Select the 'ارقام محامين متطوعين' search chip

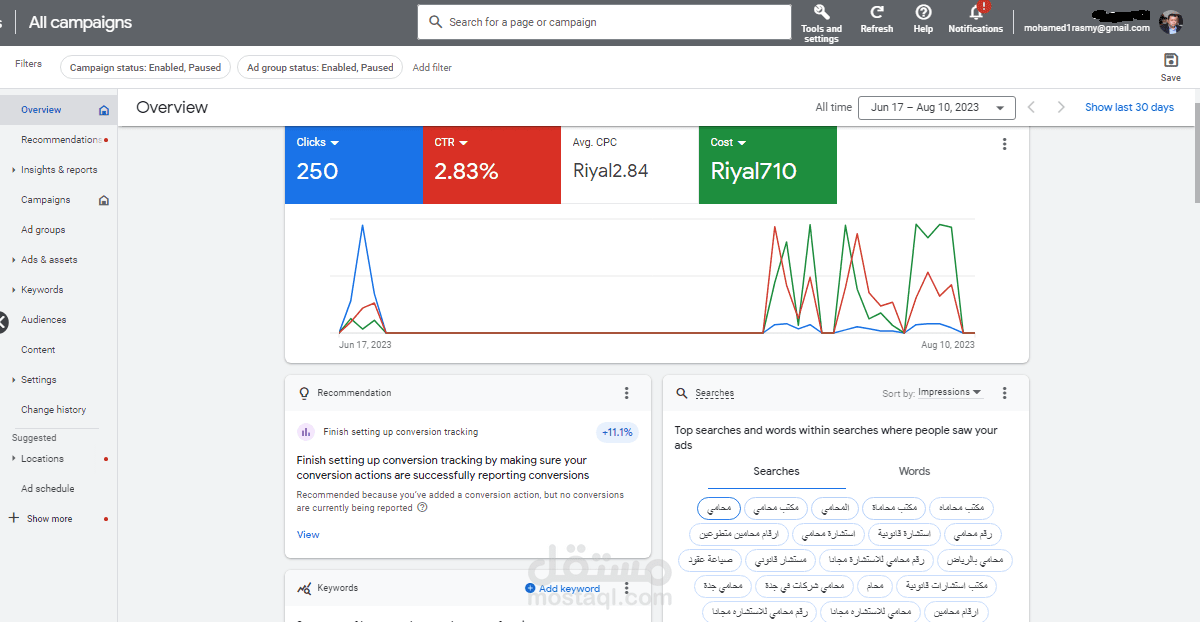click(739, 534)
